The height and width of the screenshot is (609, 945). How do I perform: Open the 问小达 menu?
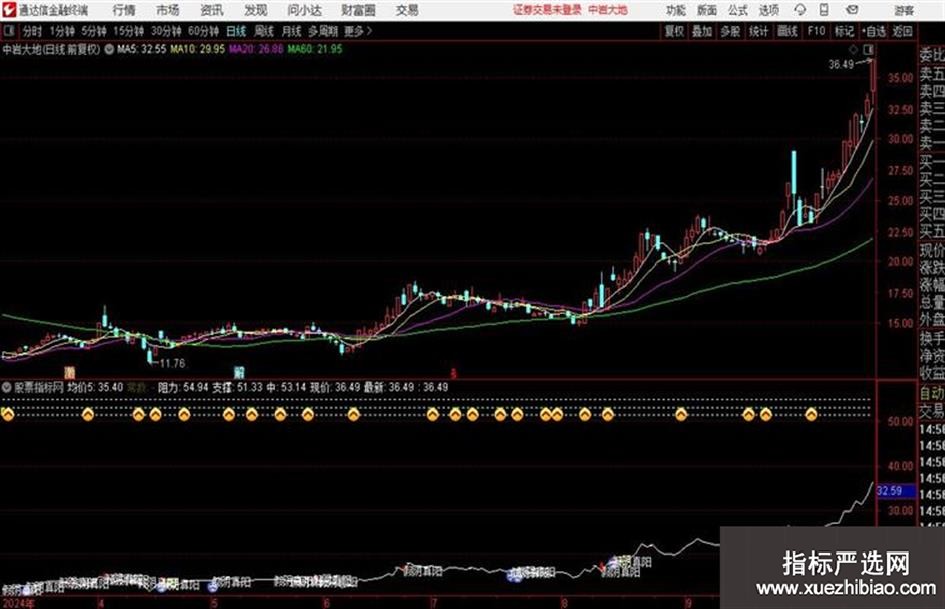pyautogui.click(x=304, y=10)
